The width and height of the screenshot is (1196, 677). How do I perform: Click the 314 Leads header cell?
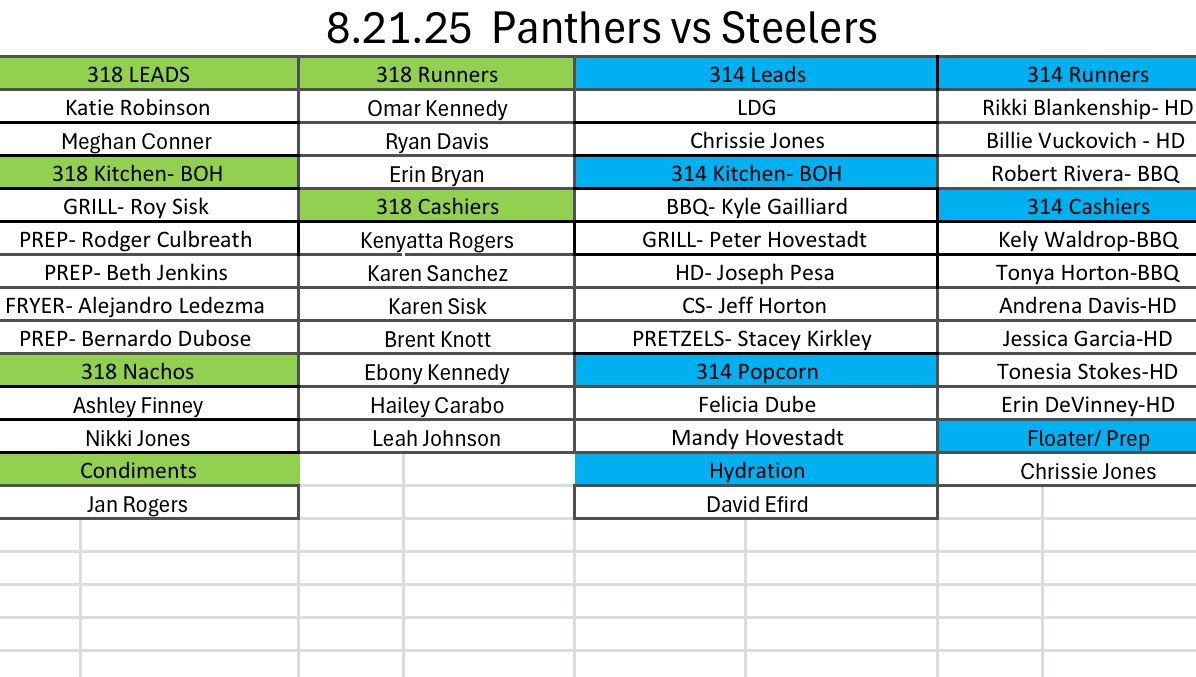756,74
